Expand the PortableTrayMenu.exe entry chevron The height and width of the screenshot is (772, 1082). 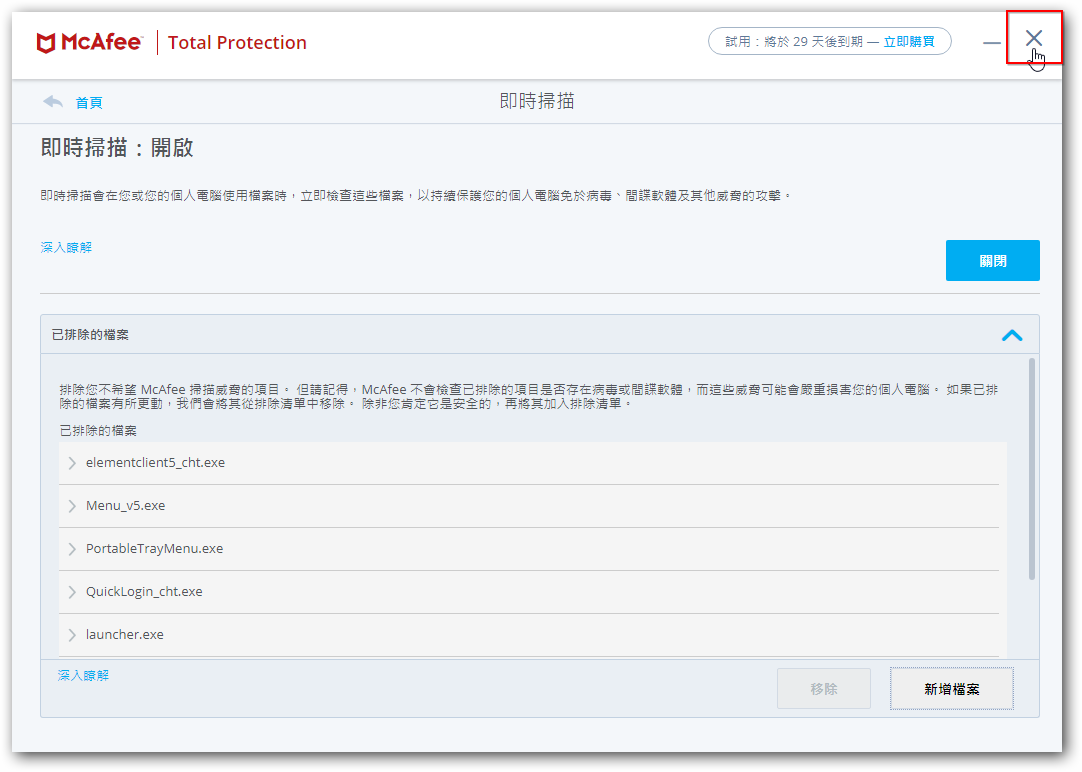[72, 549]
